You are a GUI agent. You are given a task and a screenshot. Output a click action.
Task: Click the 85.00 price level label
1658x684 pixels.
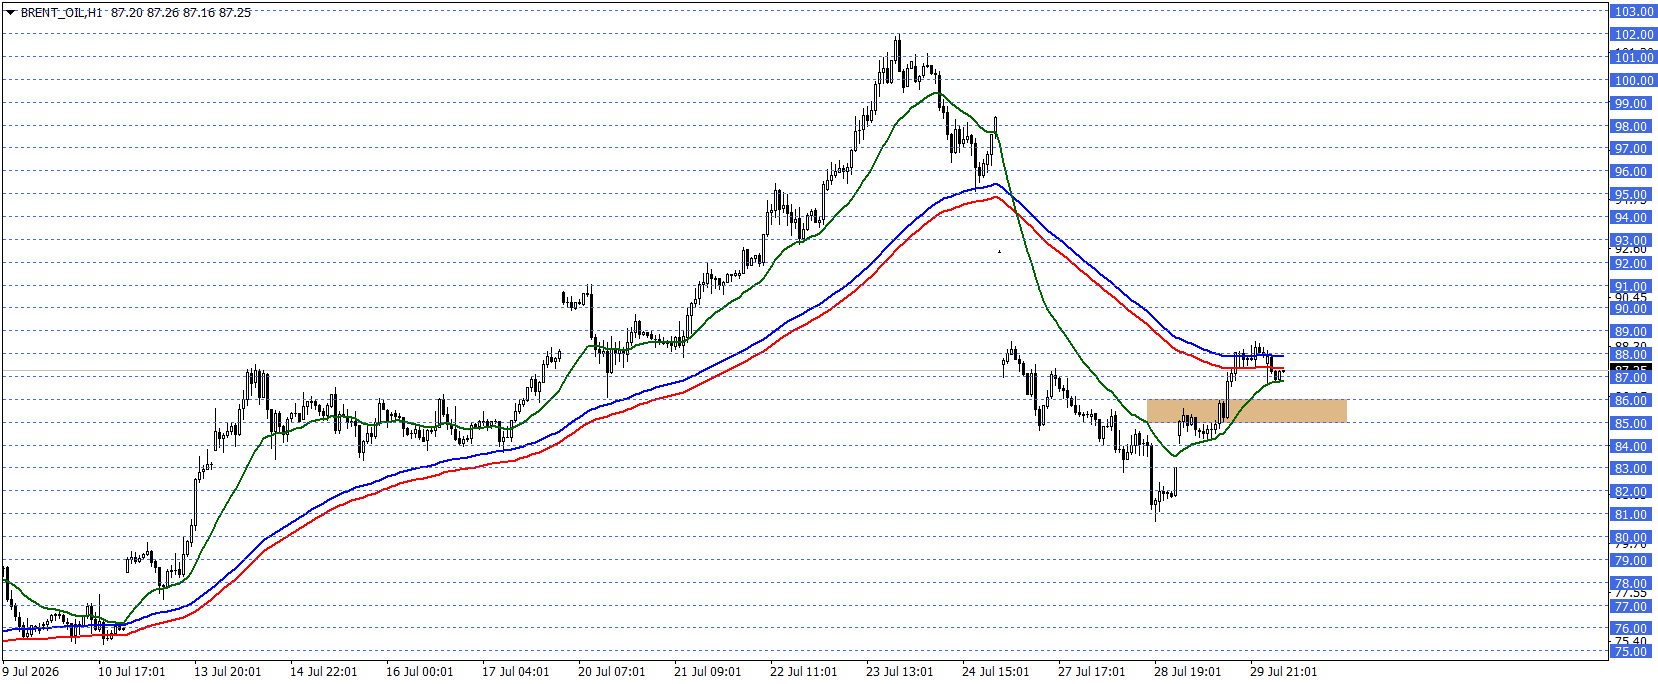[x=1633, y=424]
